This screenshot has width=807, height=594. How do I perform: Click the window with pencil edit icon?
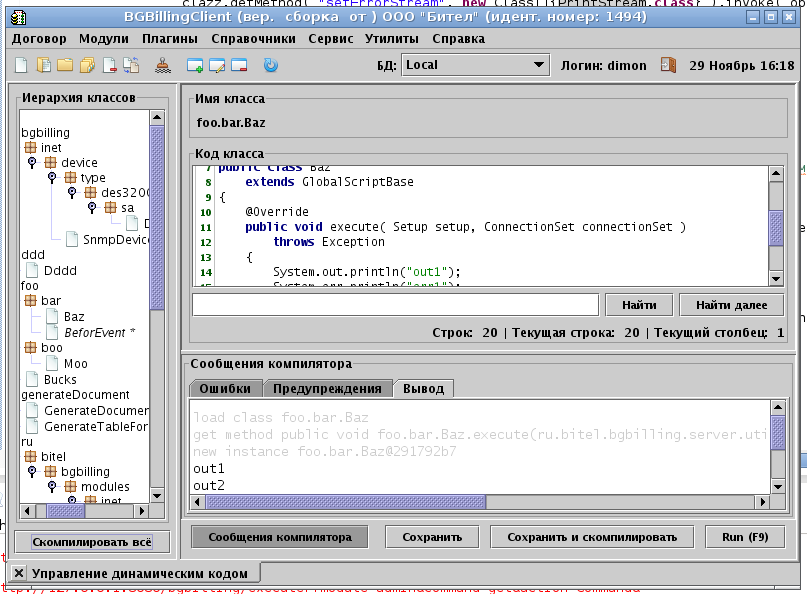(217, 66)
